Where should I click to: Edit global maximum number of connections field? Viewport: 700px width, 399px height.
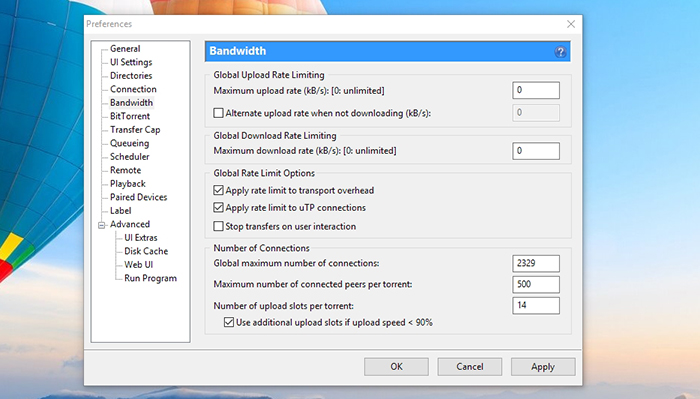click(x=536, y=263)
